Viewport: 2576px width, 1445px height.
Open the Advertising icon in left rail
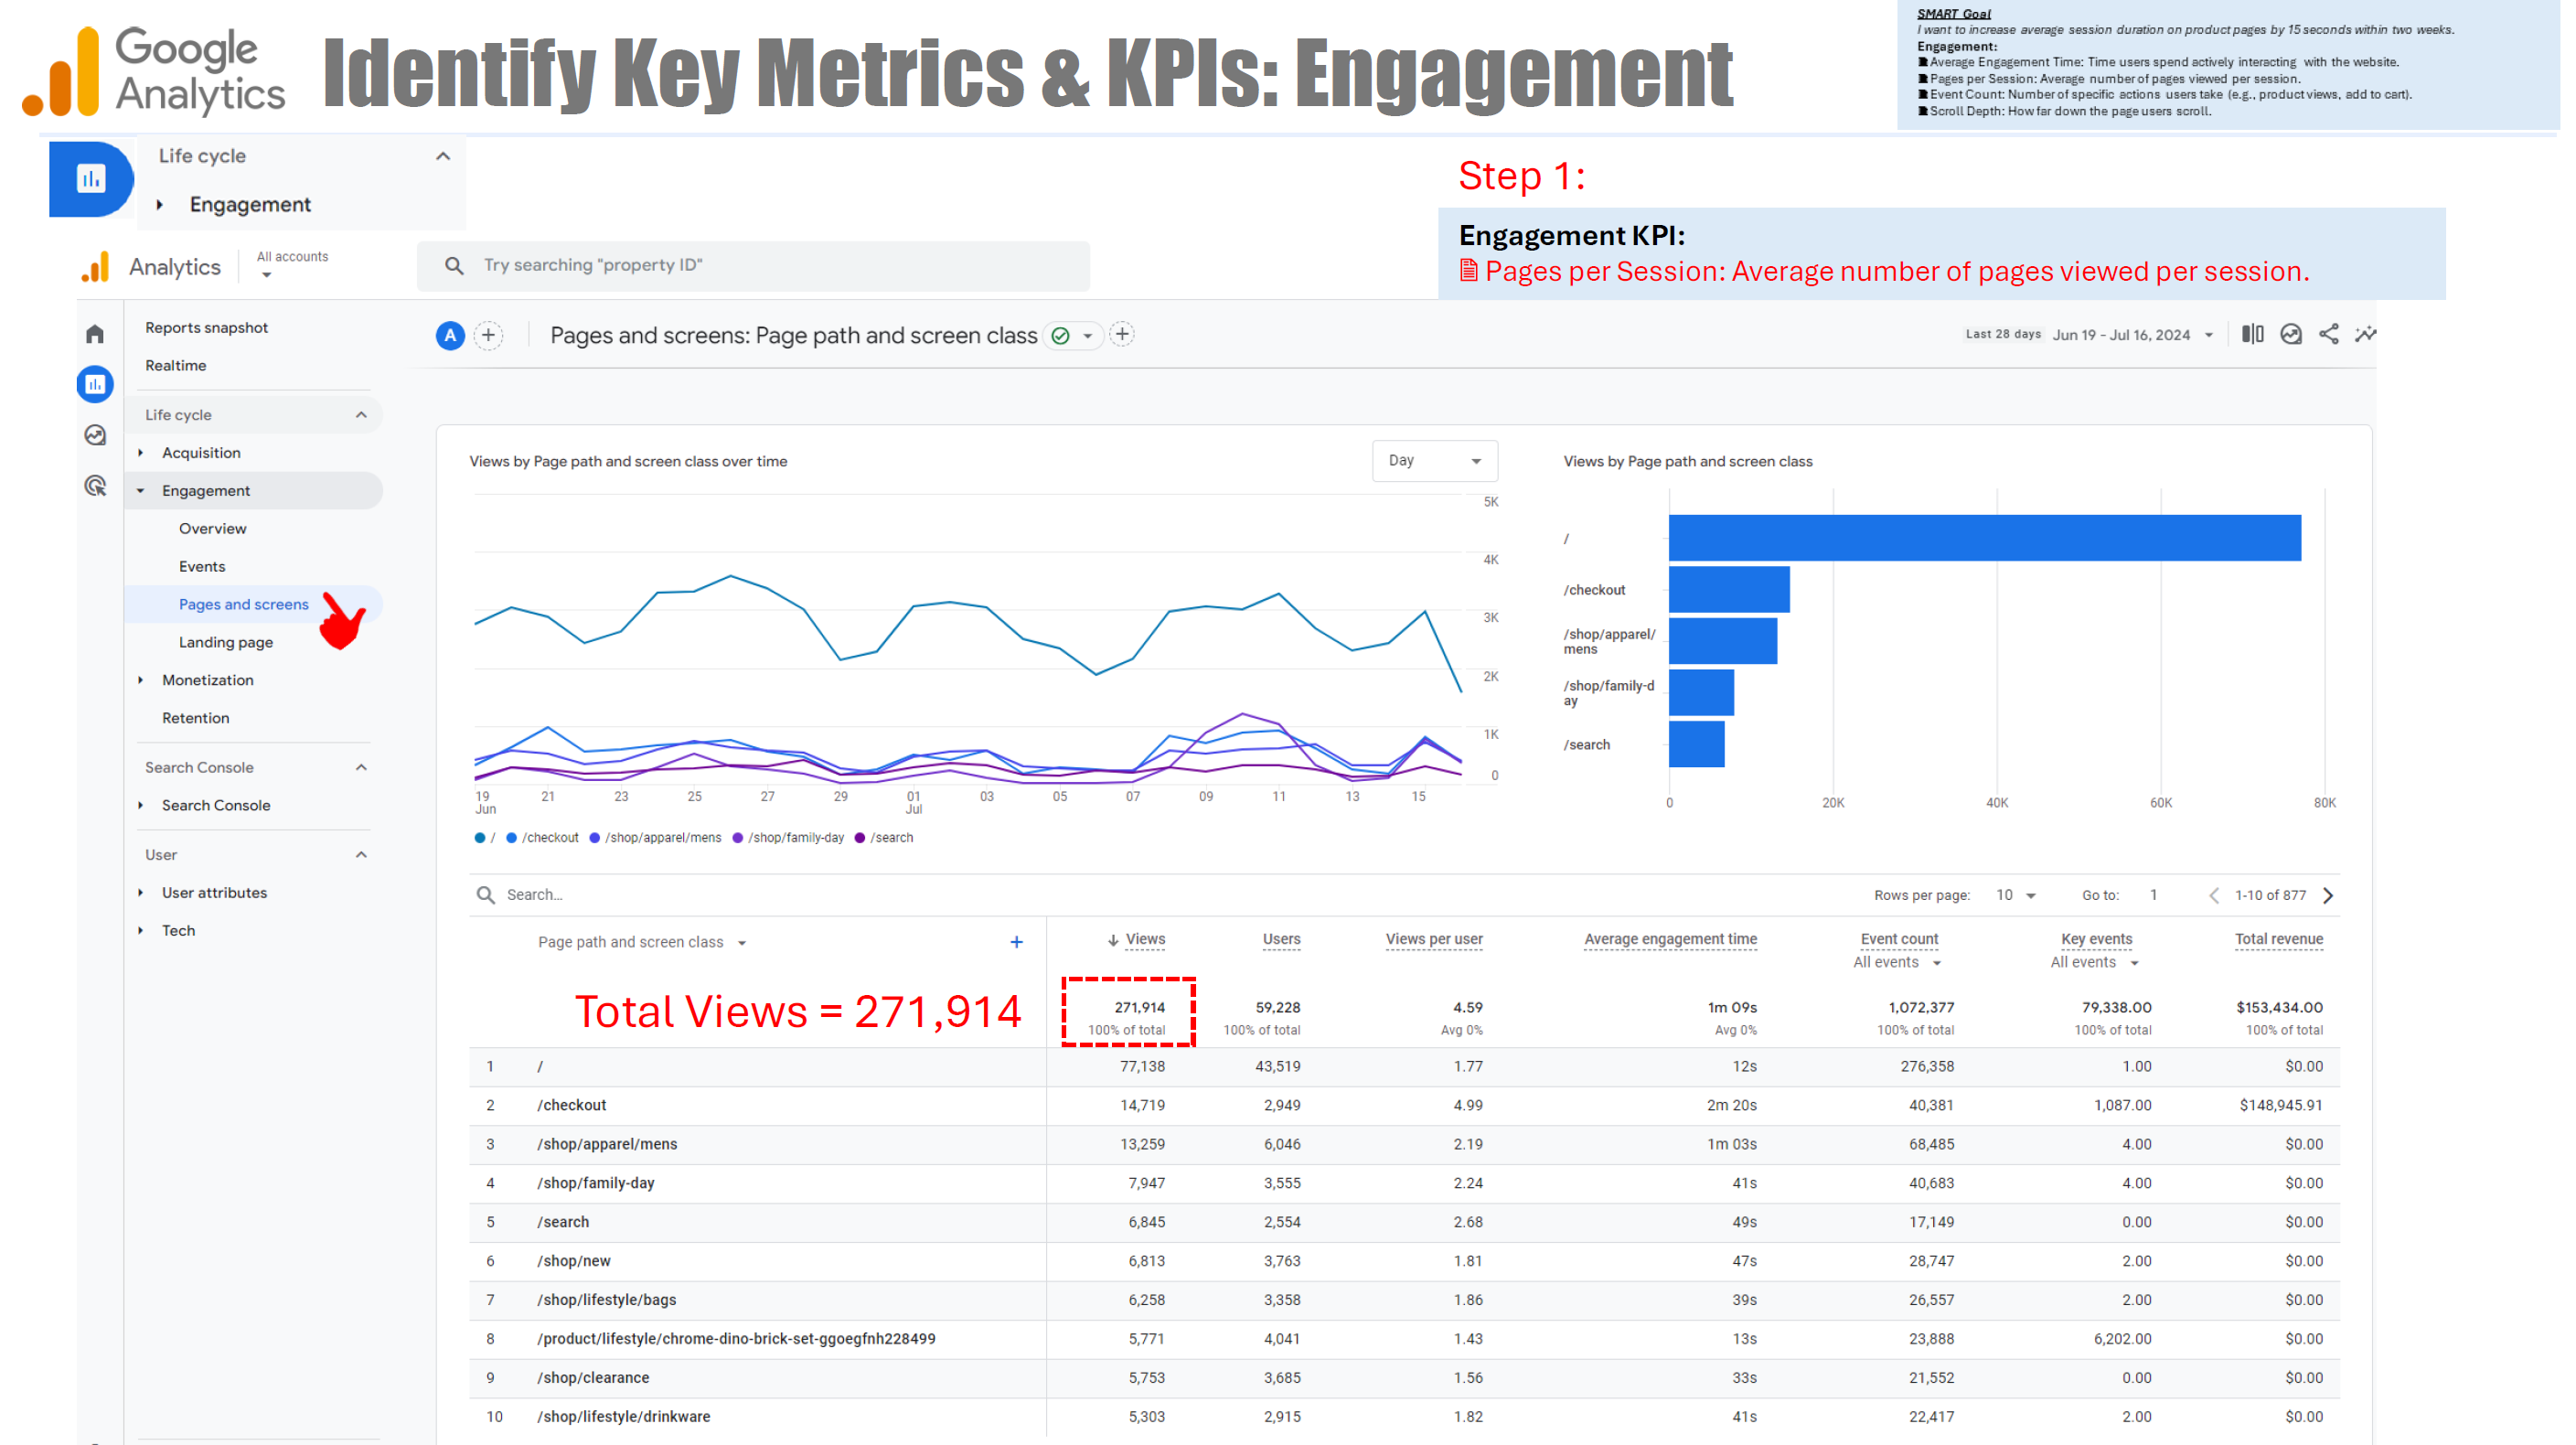coord(95,486)
